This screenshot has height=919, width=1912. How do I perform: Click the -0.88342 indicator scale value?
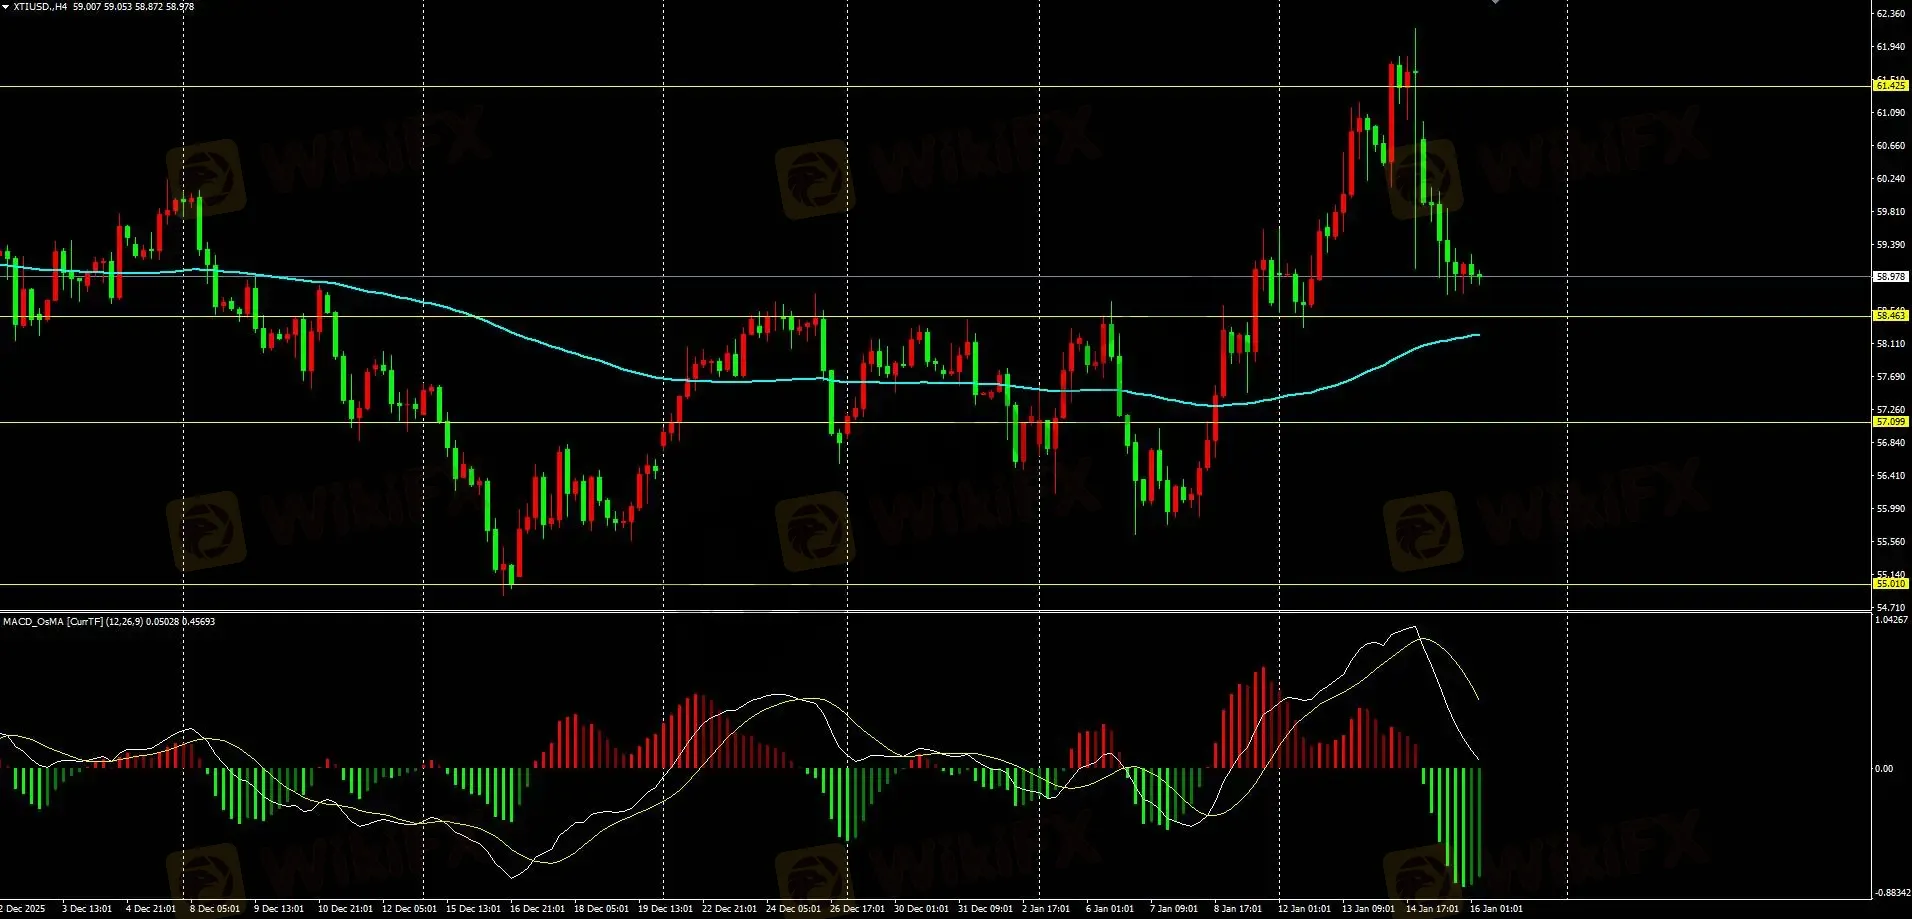point(1892,892)
